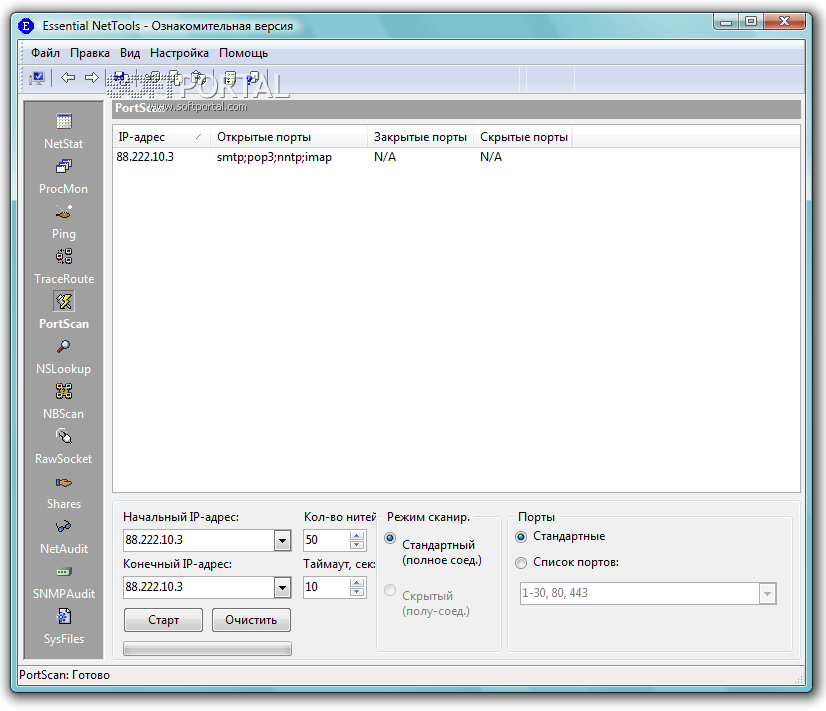This screenshot has width=826, height=711.
Task: Open the SNMPAudit tool
Action: point(64,581)
